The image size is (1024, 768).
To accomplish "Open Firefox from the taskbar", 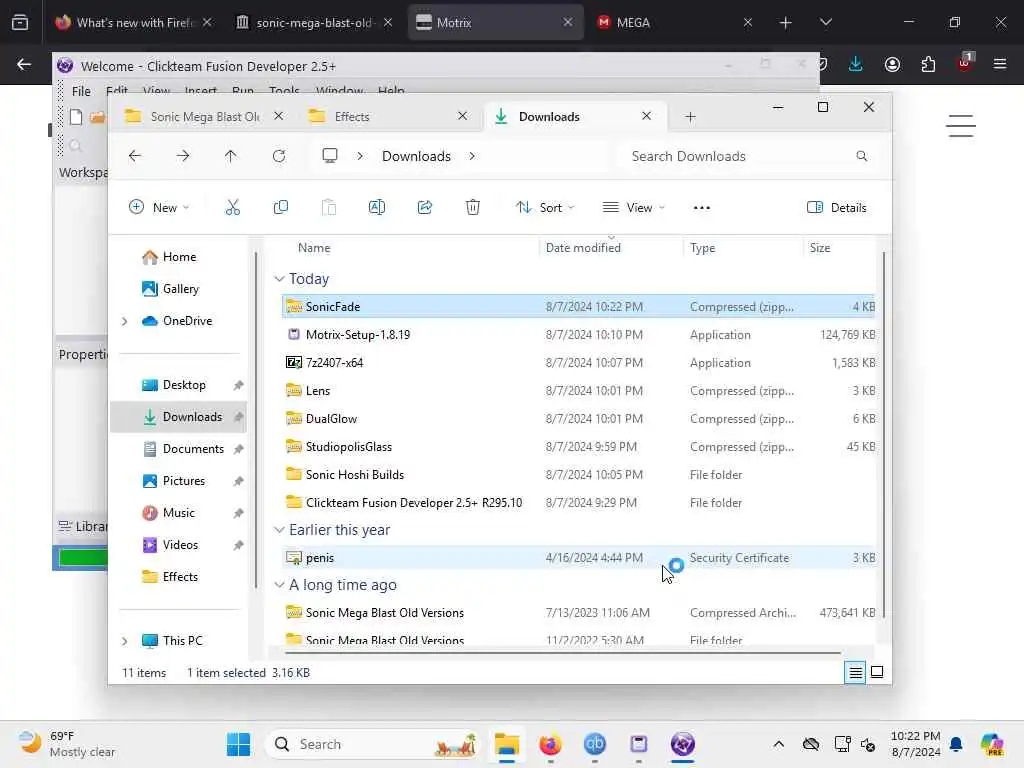I will [551, 744].
